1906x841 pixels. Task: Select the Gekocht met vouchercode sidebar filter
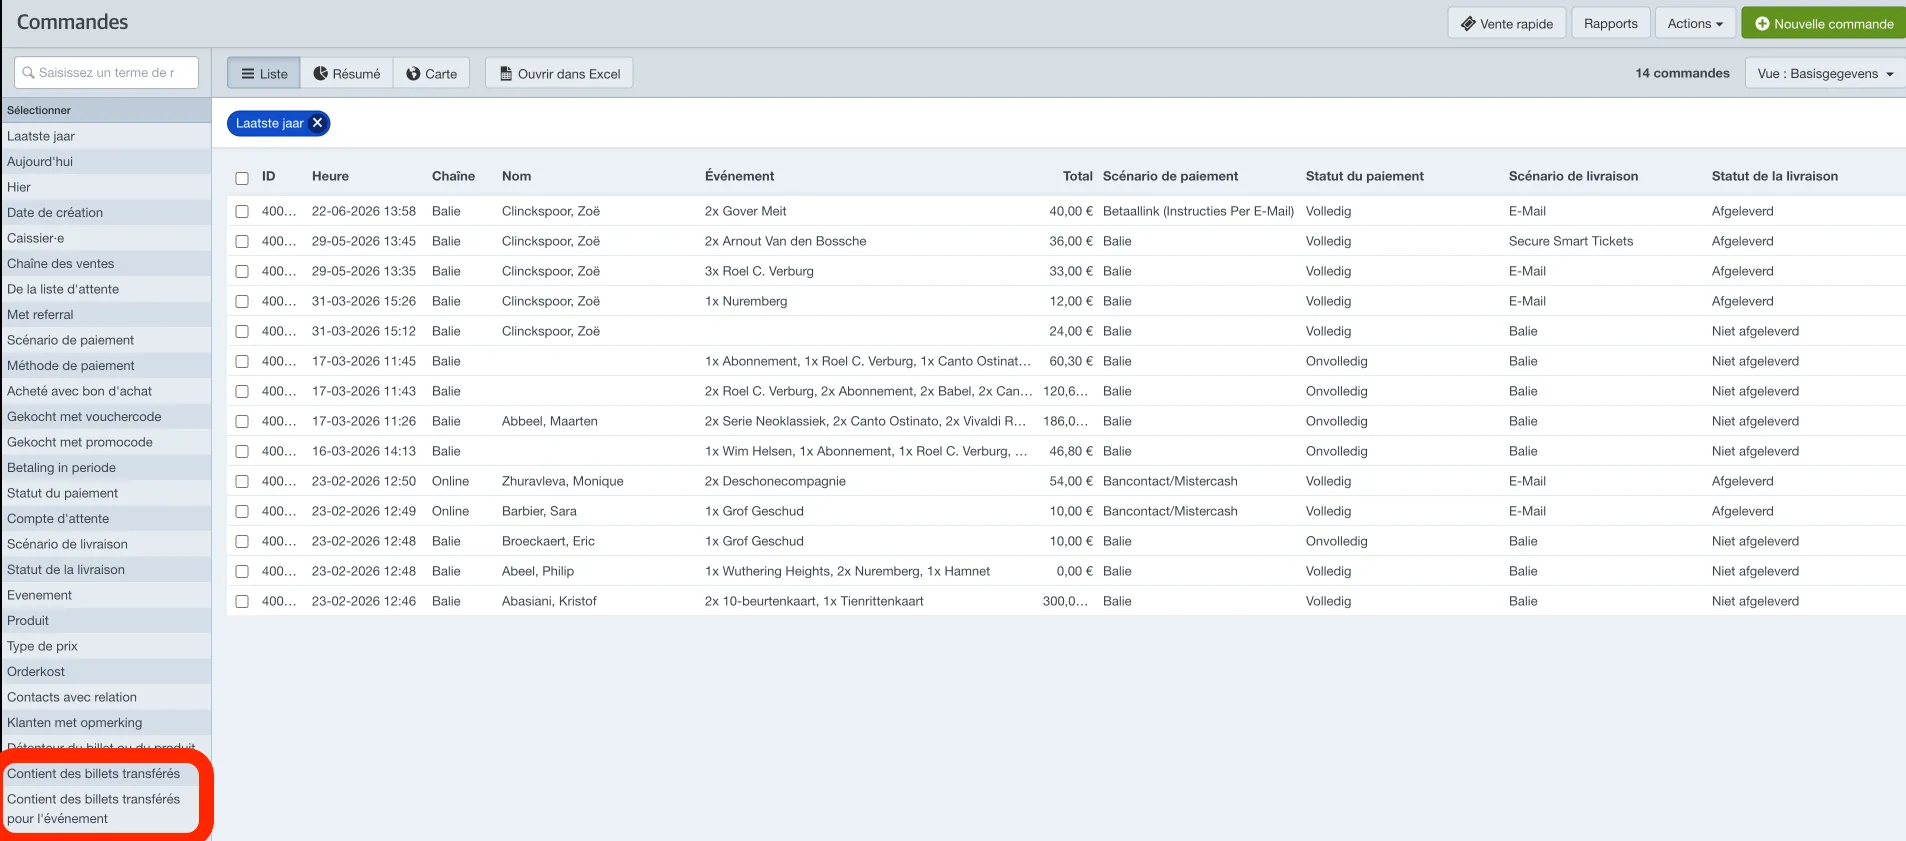click(105, 416)
